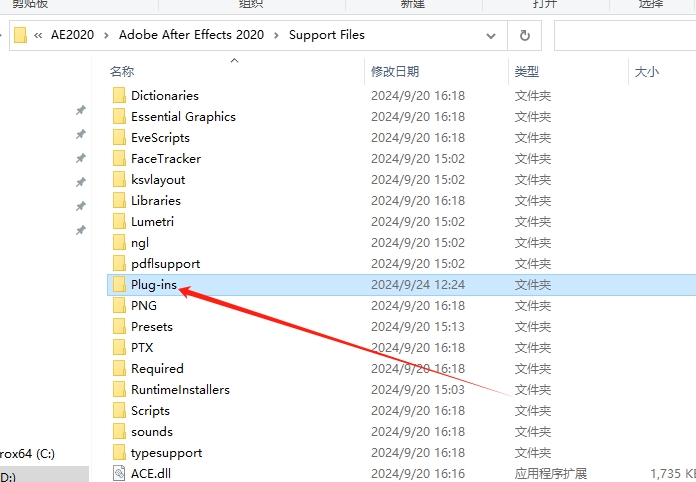Click Support Files in the breadcrumb

tap(327, 35)
